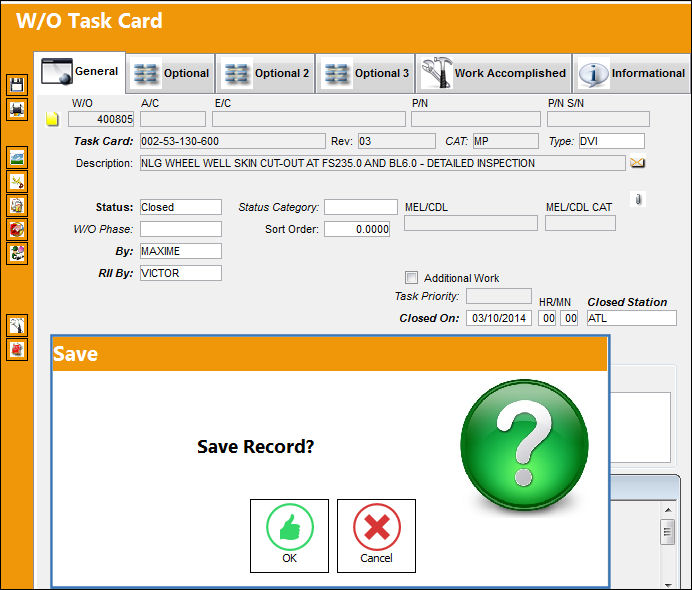This screenshot has height=590, width=692.
Task: Click the yellow note icon beside W/O field
Action: (53, 119)
